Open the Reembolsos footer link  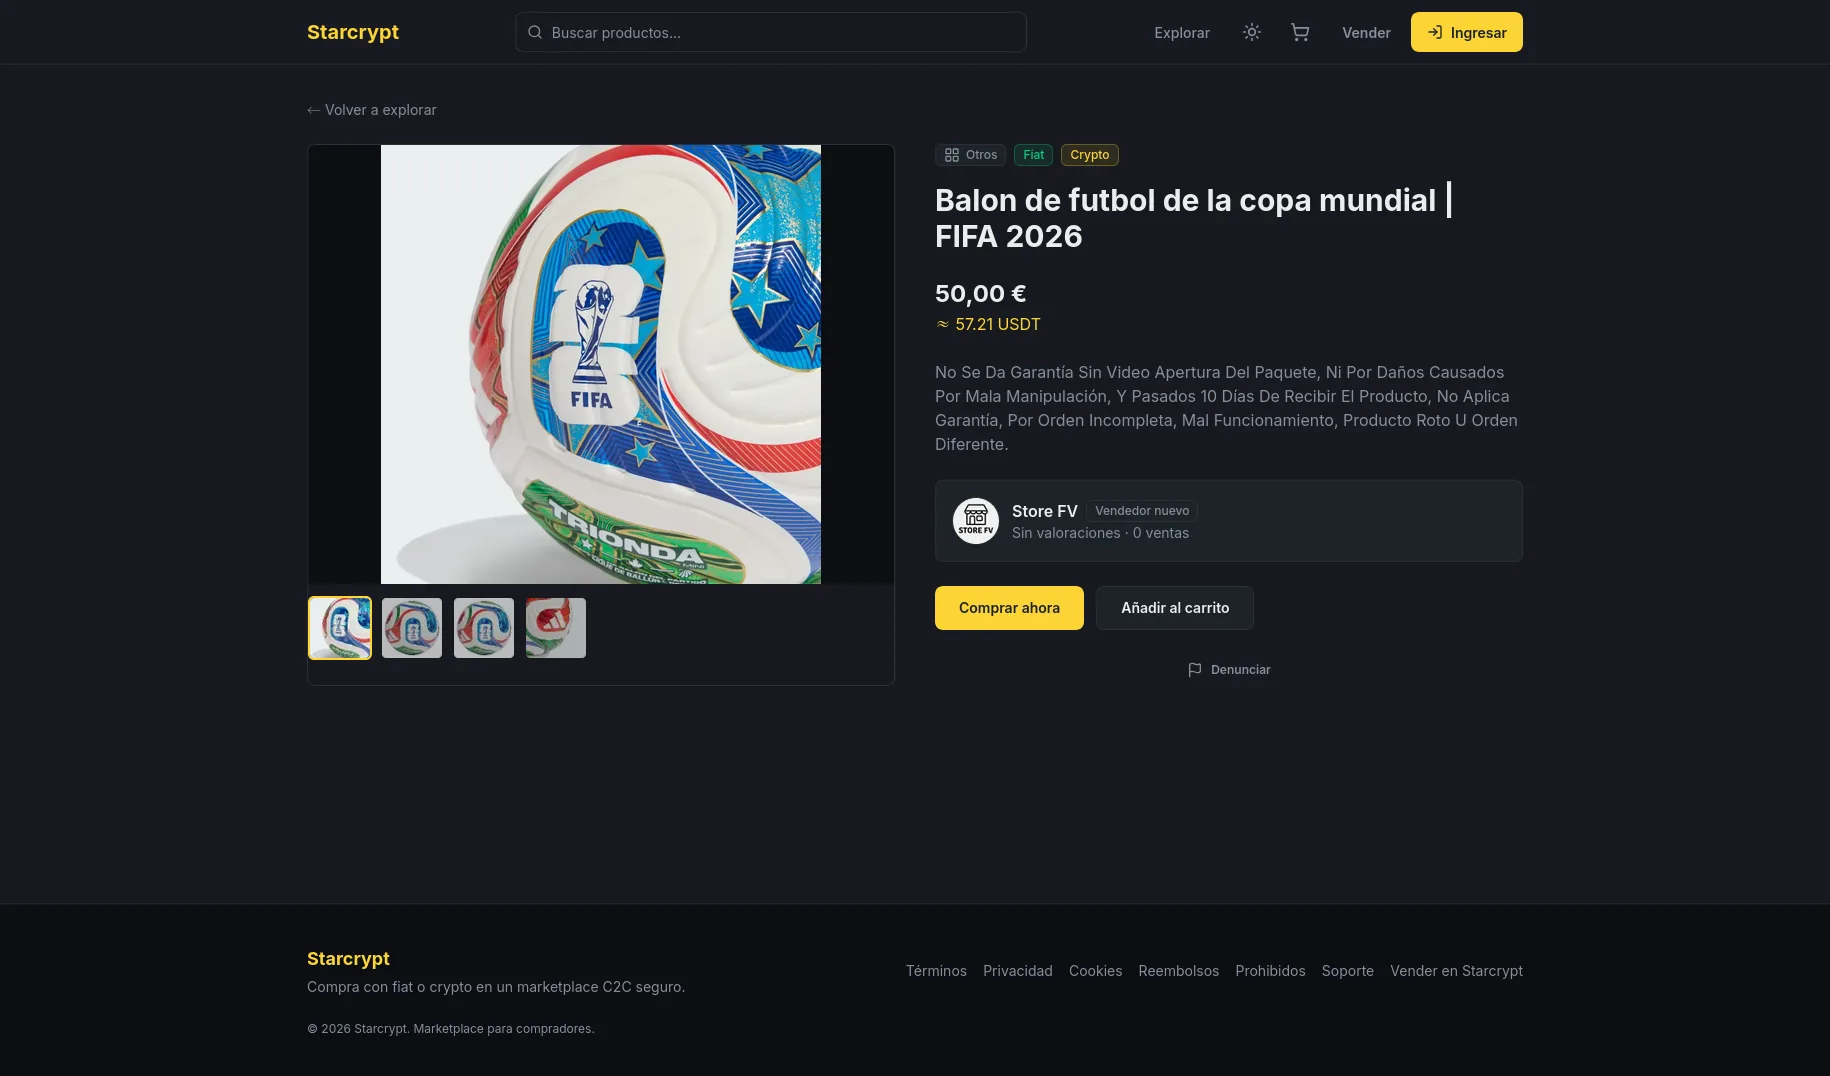[x=1178, y=971]
